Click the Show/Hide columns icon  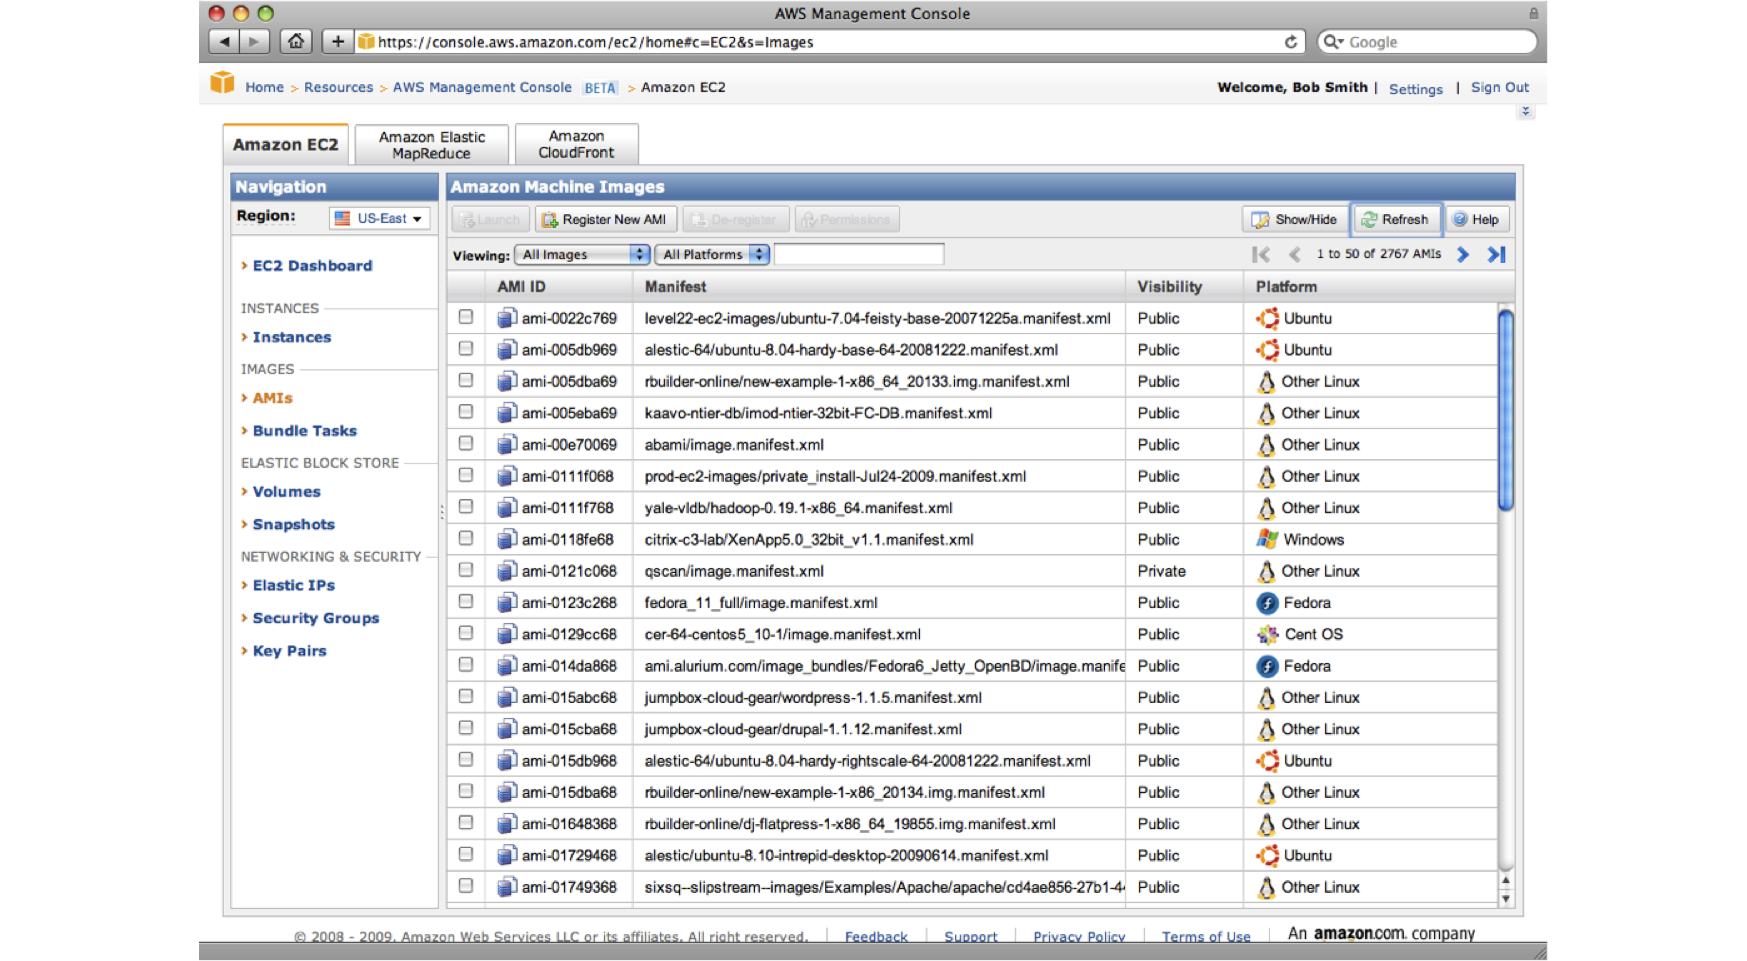click(x=1260, y=220)
